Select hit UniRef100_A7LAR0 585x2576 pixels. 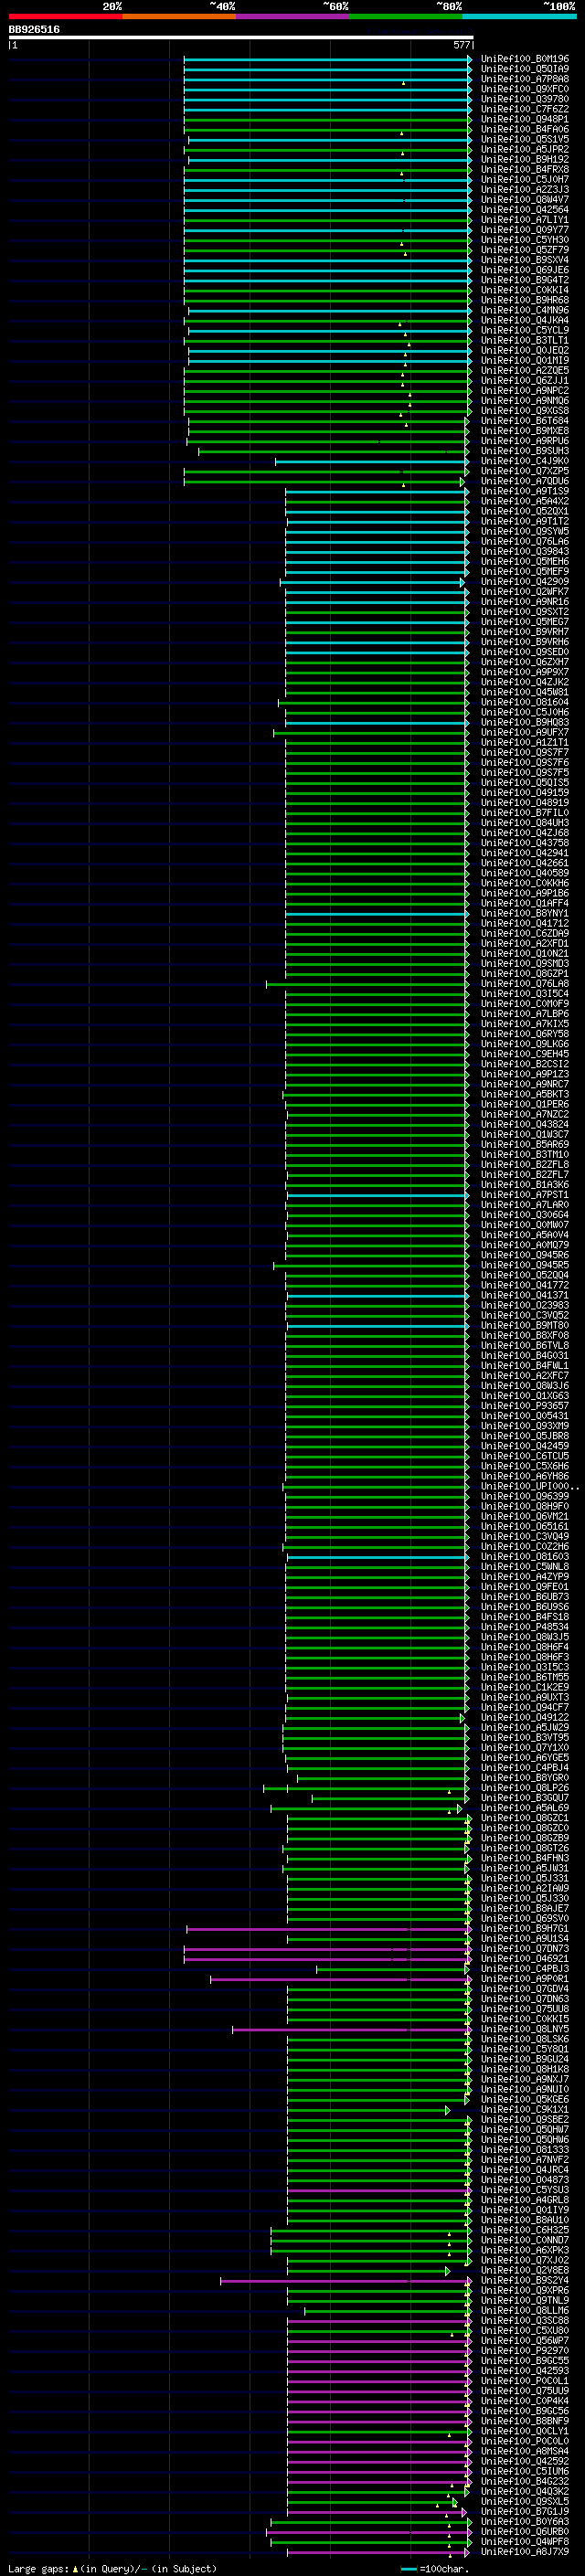(525, 1205)
